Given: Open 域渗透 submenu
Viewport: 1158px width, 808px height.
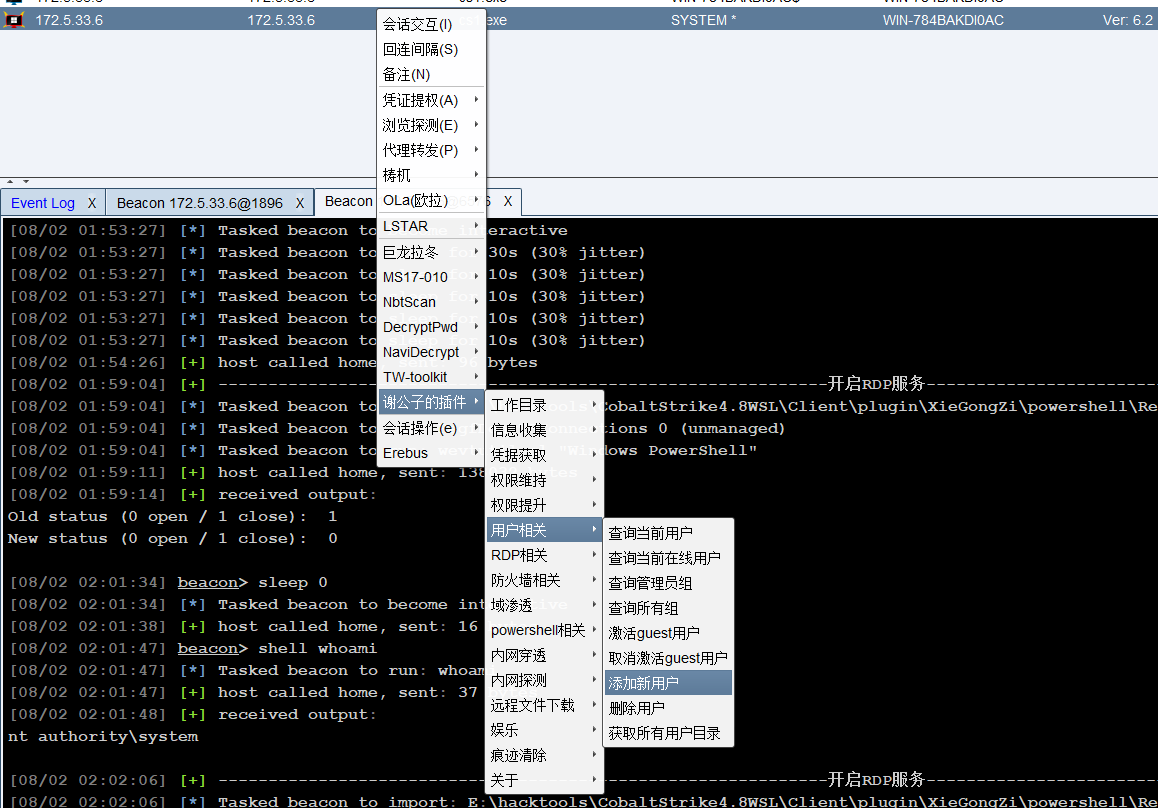Looking at the screenshot, I should pyautogui.click(x=545, y=606).
